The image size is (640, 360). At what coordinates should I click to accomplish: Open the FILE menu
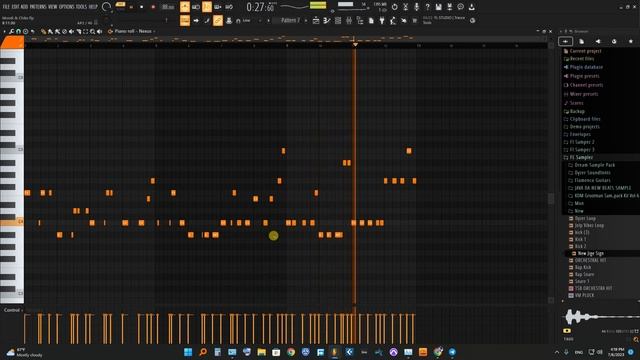pos(6,7)
